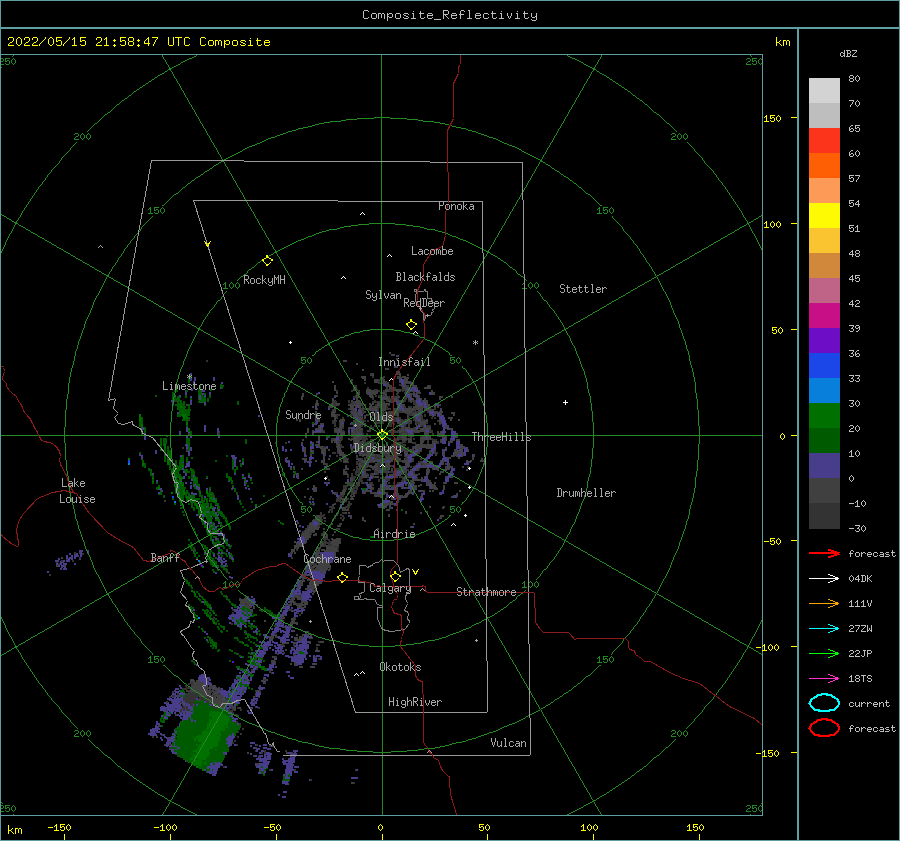Click the yellow diamond marker south of RedDeer
The height and width of the screenshot is (841, 900).
click(x=412, y=325)
